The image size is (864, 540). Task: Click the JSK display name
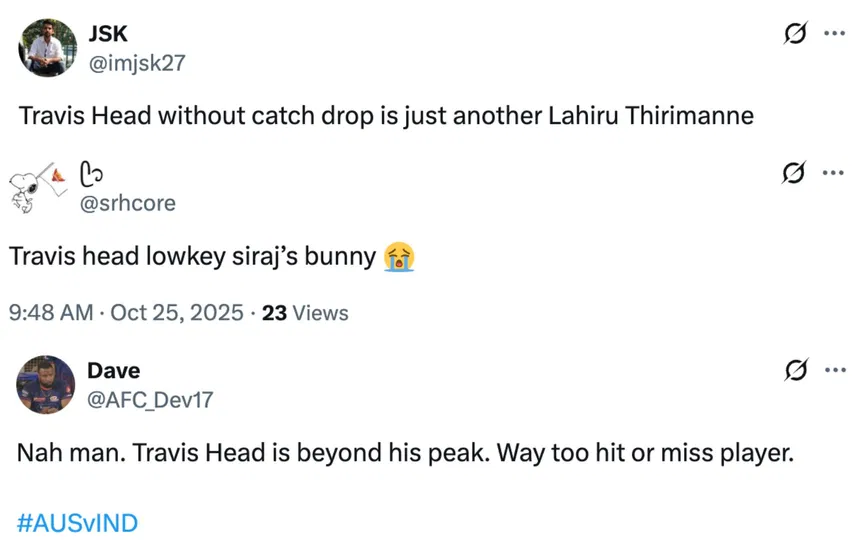click(108, 34)
